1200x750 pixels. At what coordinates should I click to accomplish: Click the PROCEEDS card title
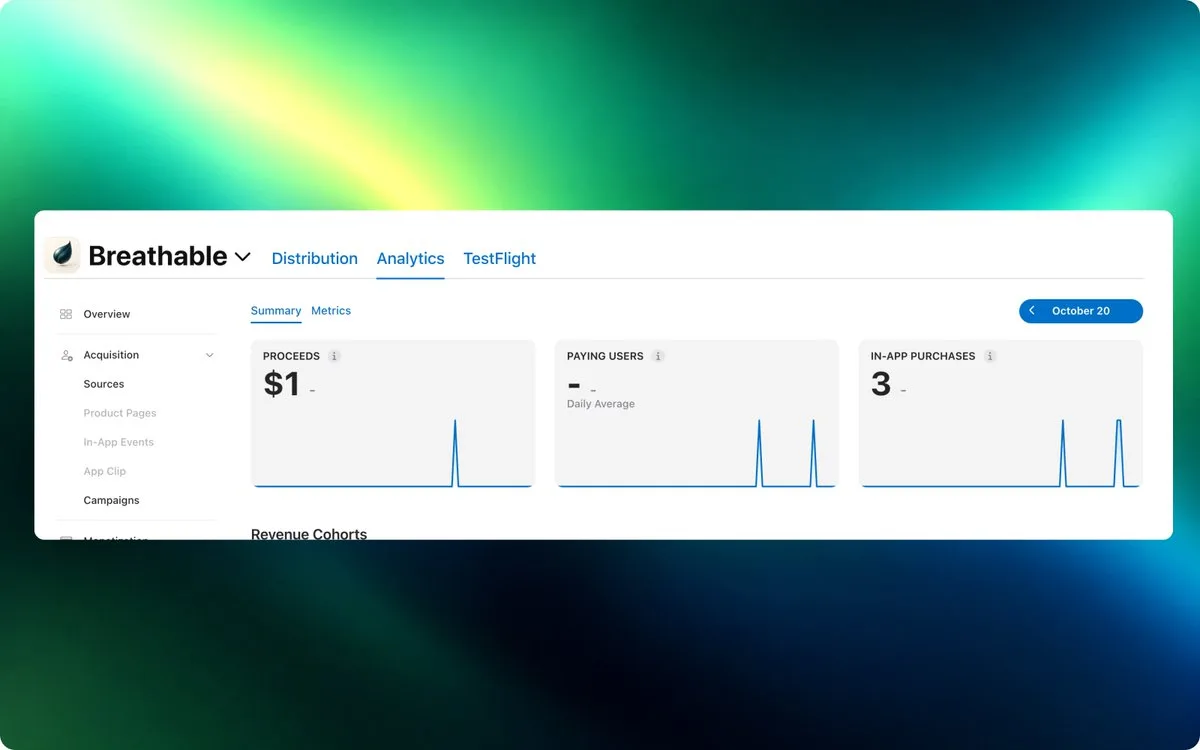291,356
